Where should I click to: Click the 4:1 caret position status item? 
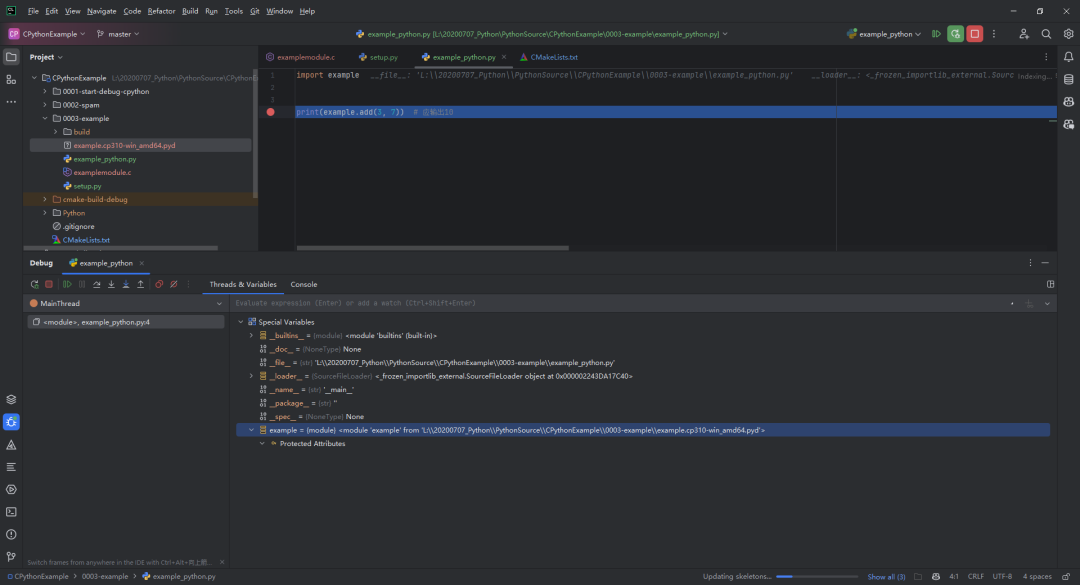pos(953,577)
